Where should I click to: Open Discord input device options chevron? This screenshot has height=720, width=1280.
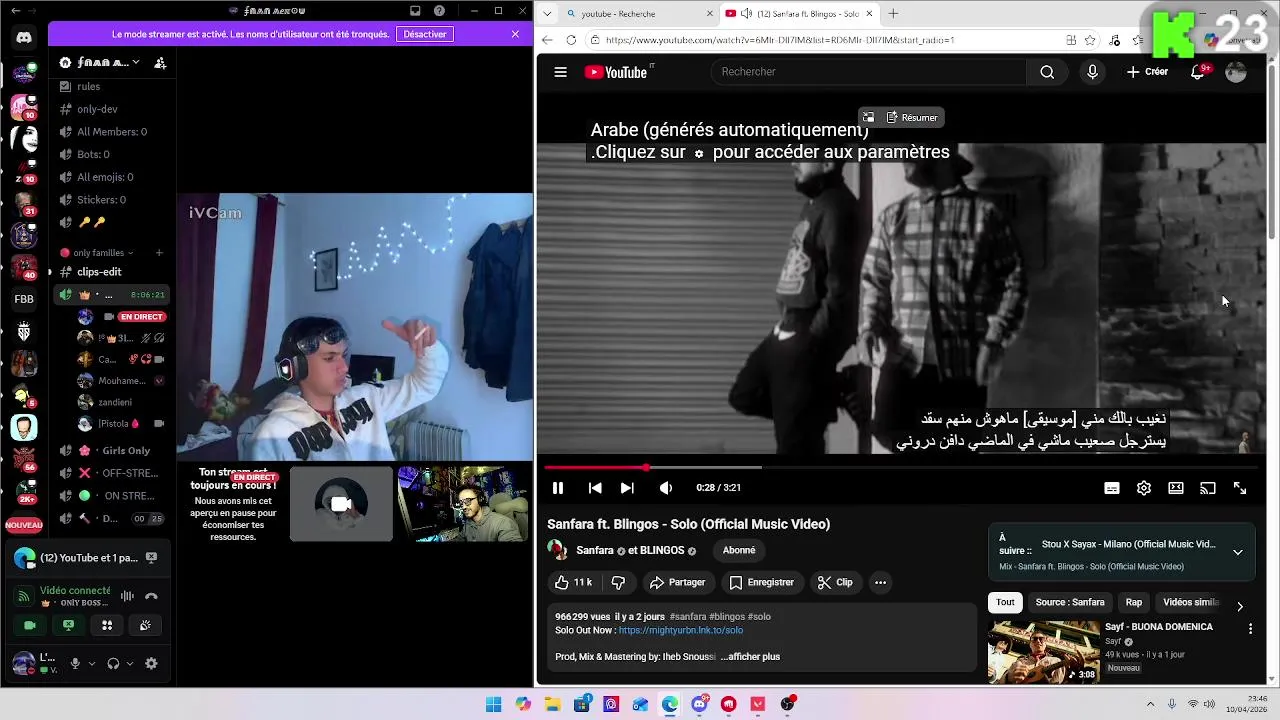92,663
